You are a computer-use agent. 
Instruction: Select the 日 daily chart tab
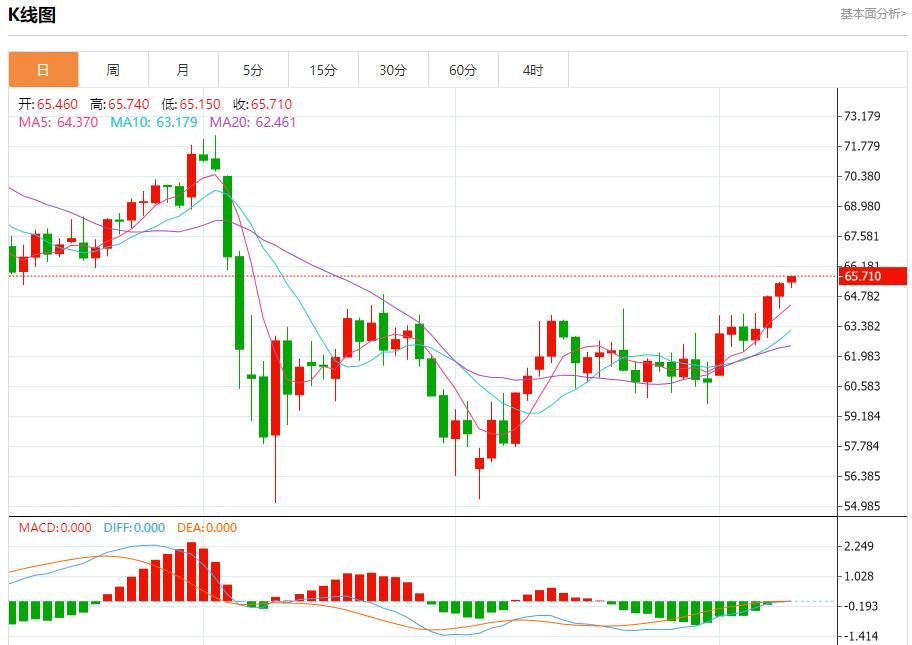click(43, 70)
